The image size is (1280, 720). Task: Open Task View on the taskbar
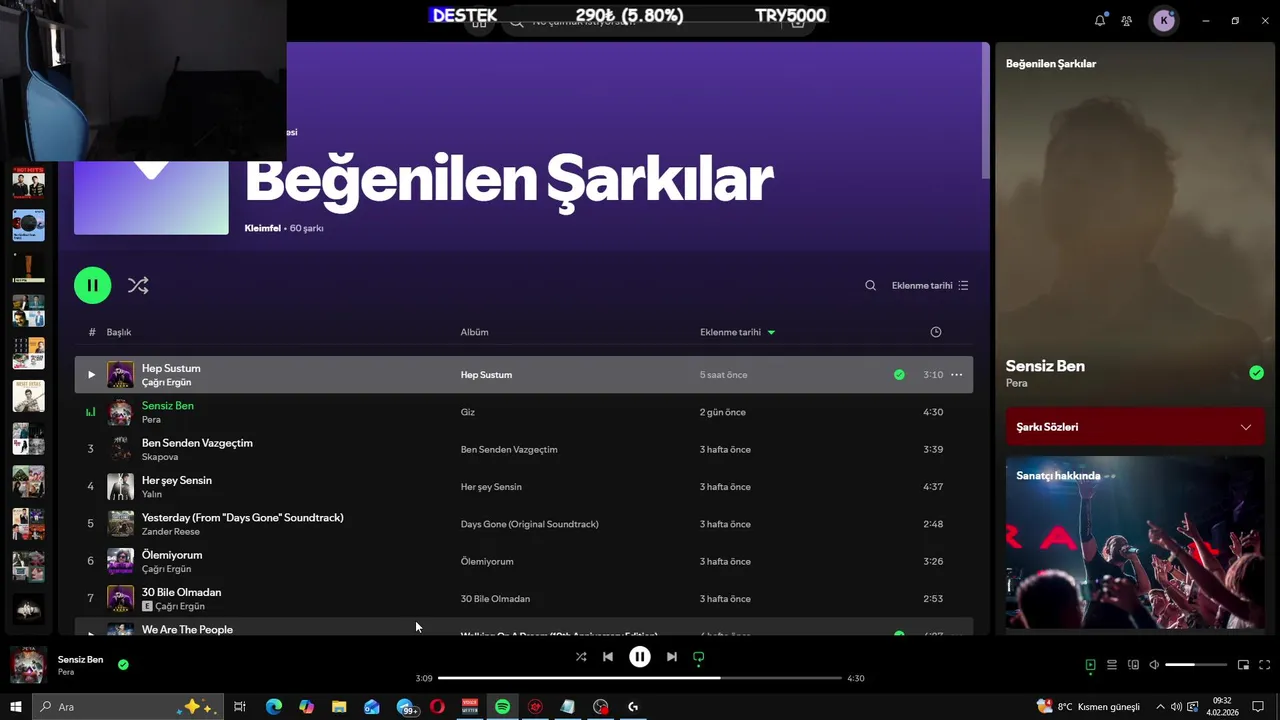(240, 707)
